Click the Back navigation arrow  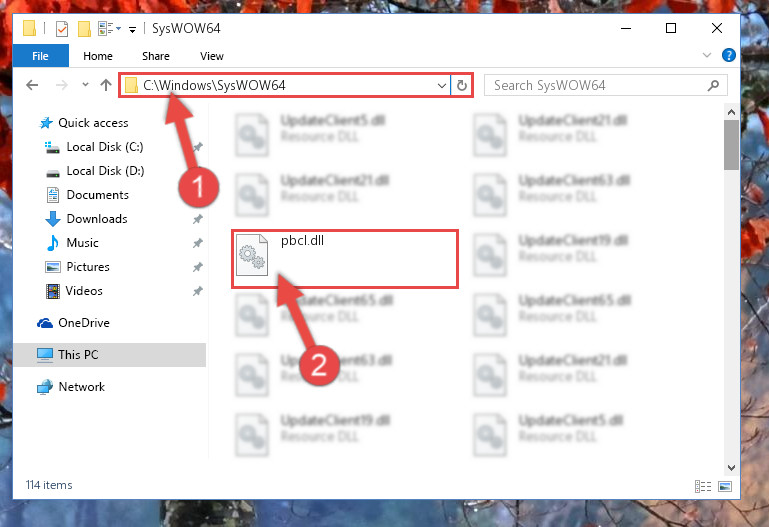click(32, 85)
